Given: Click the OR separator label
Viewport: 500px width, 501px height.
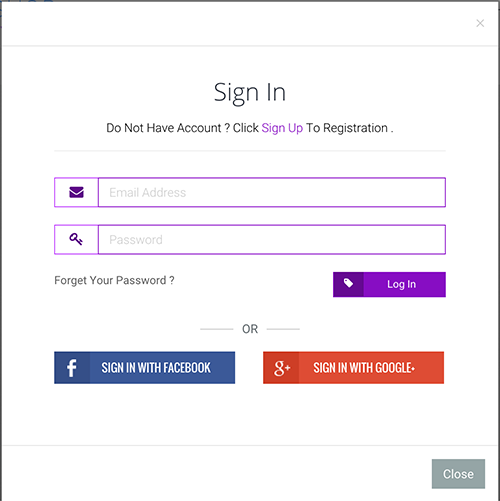Looking at the screenshot, I should [250, 329].
